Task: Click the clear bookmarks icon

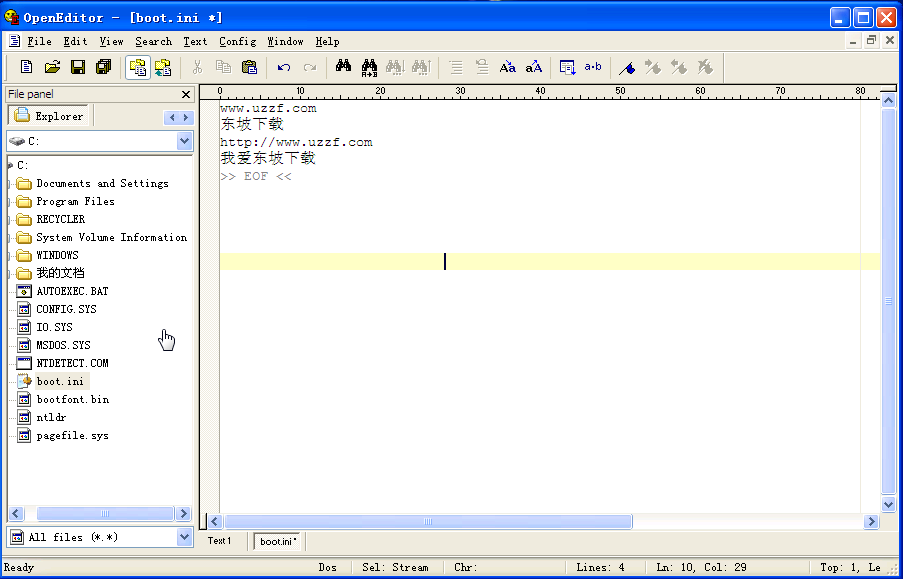Action: click(705, 67)
